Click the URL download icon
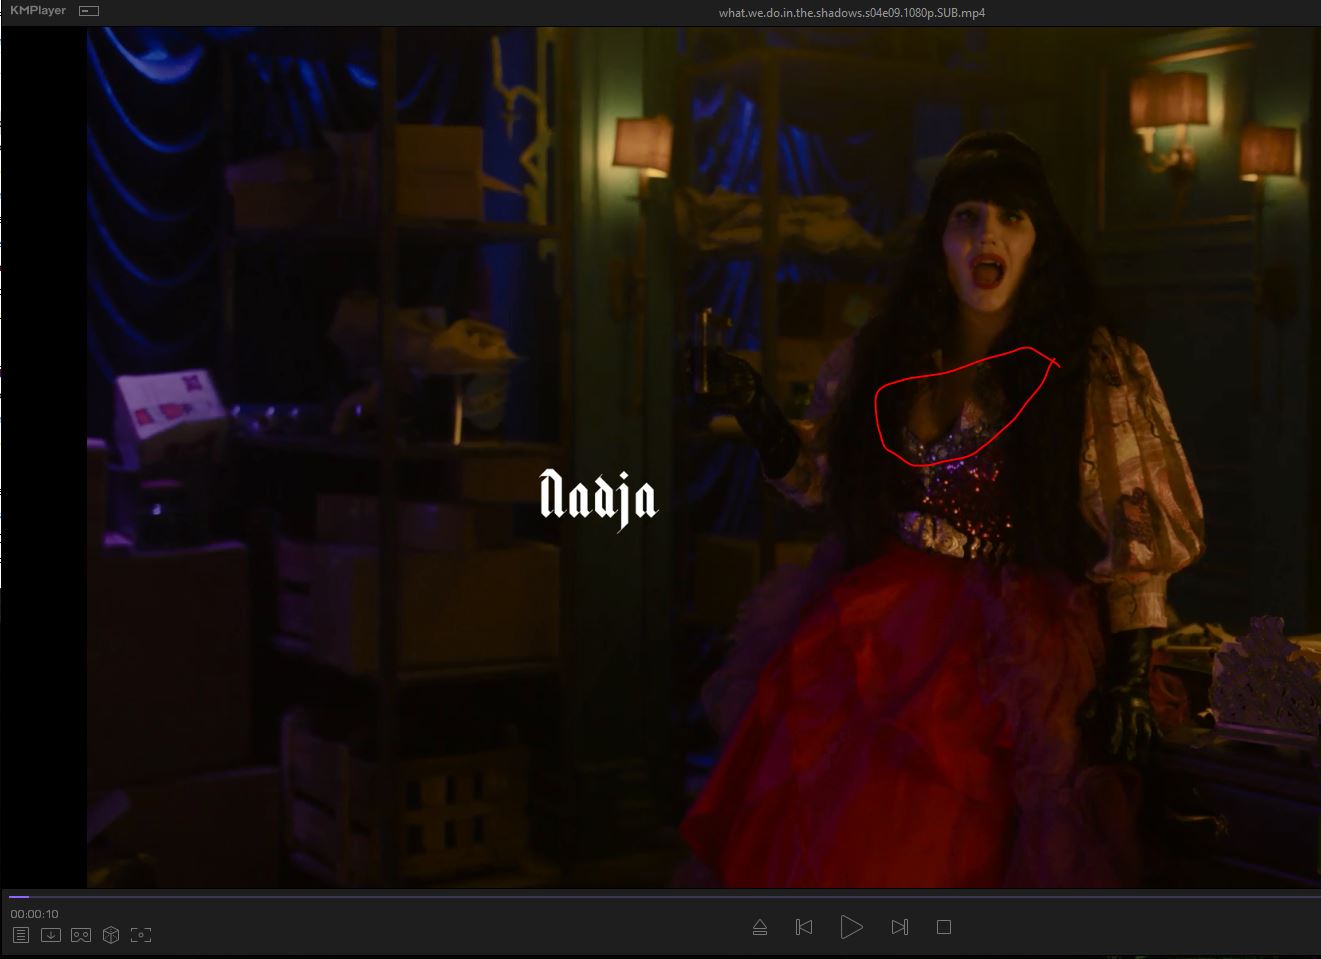Viewport: 1321px width, 959px height. (51, 935)
